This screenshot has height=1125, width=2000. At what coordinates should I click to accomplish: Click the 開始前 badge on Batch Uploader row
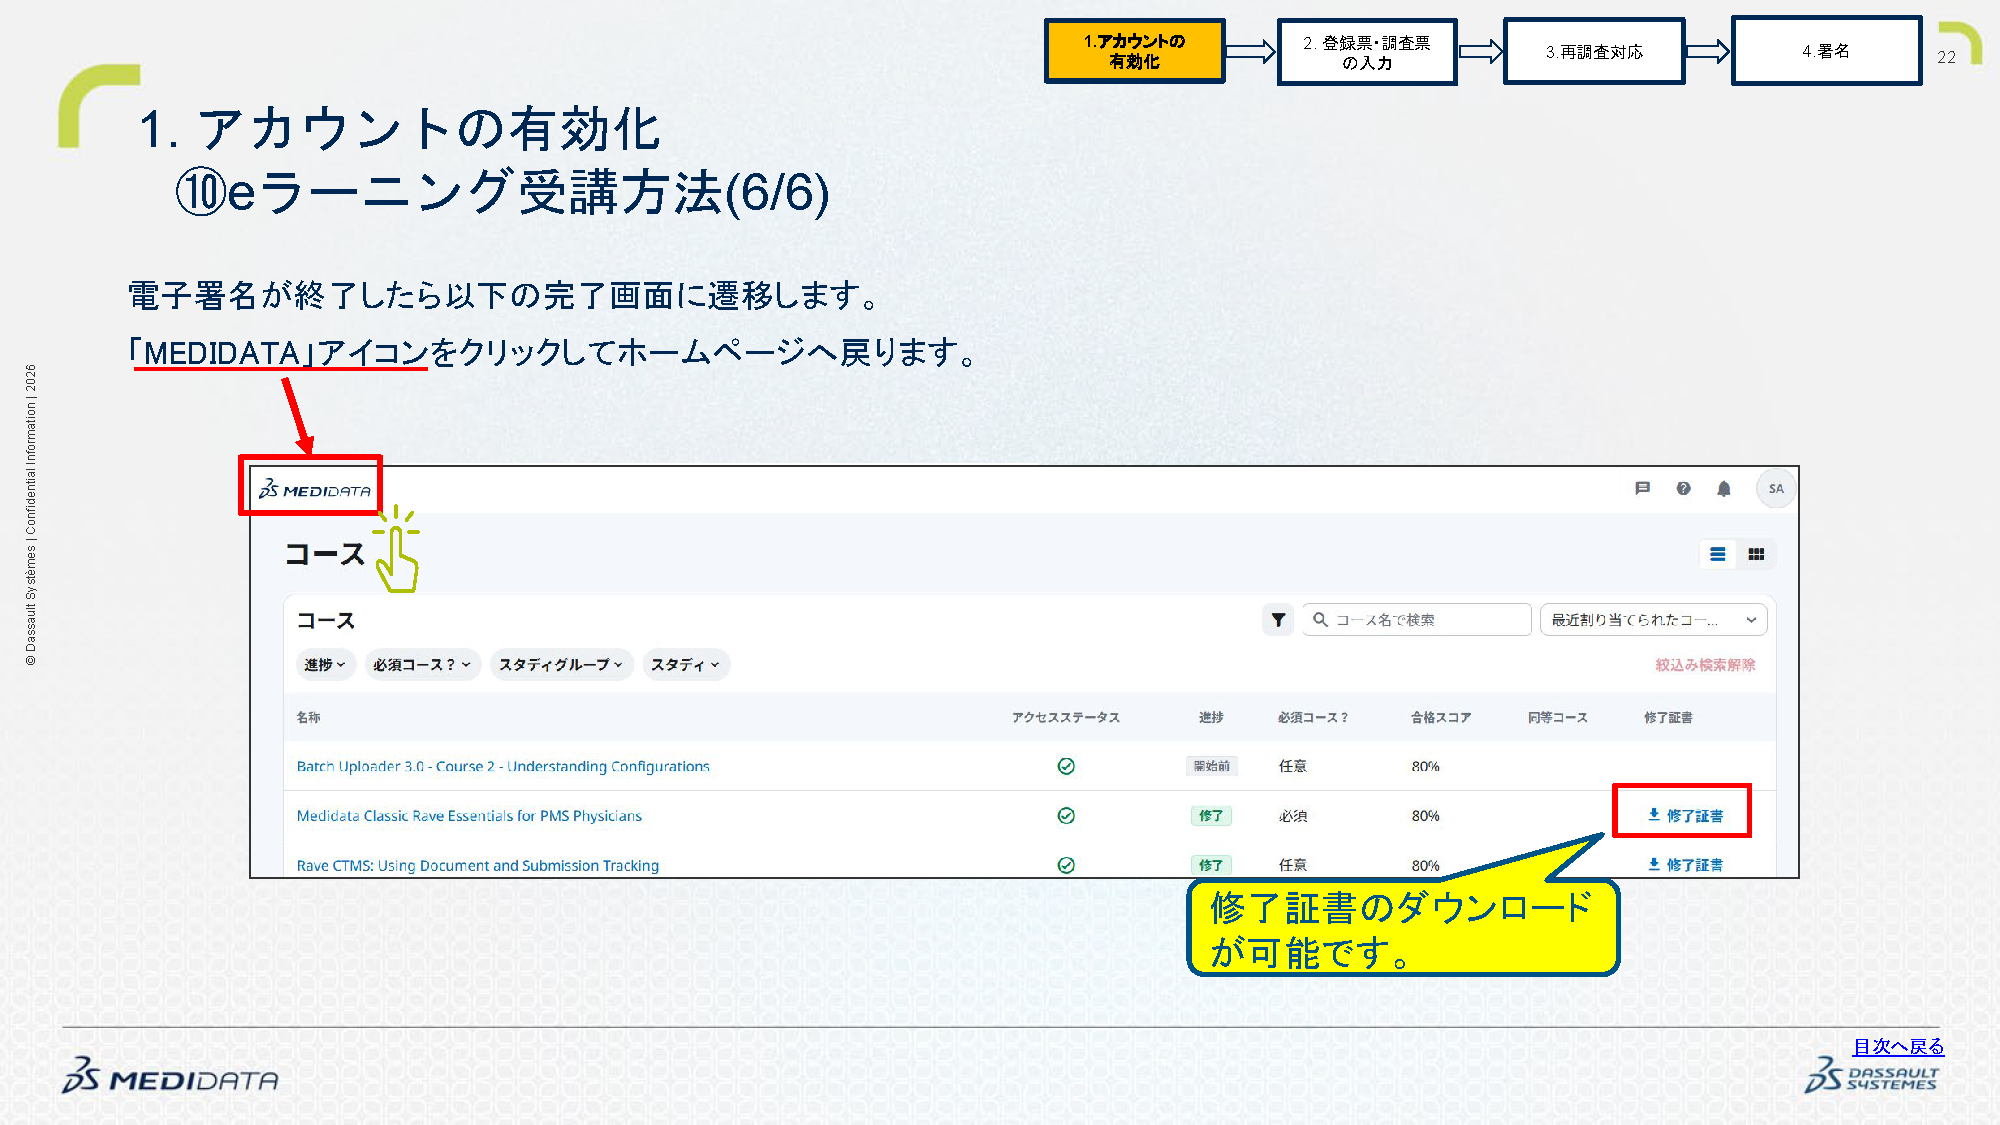pos(1212,766)
